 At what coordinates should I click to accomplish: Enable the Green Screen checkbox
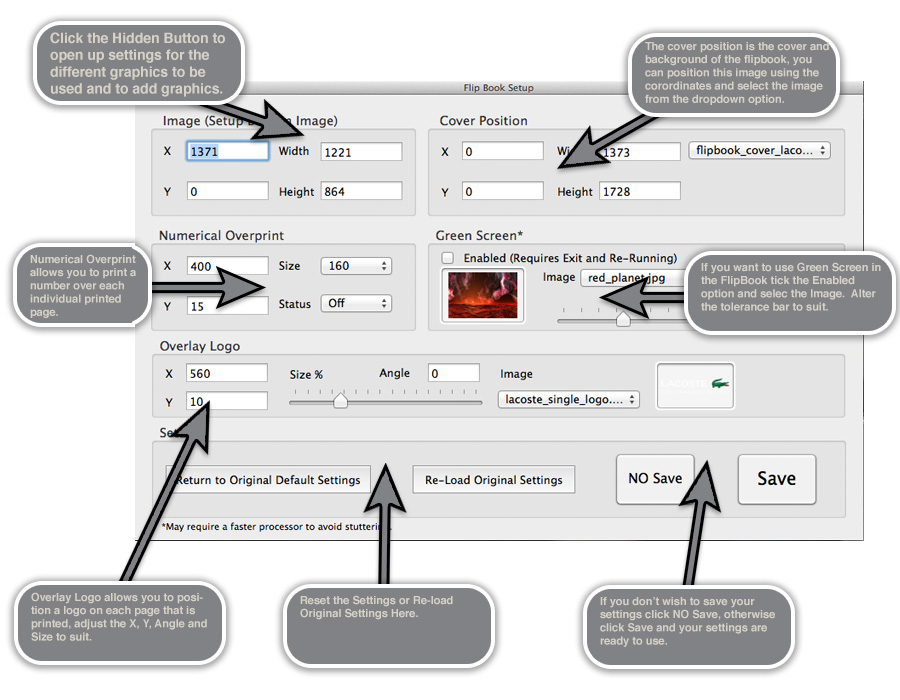click(x=448, y=258)
